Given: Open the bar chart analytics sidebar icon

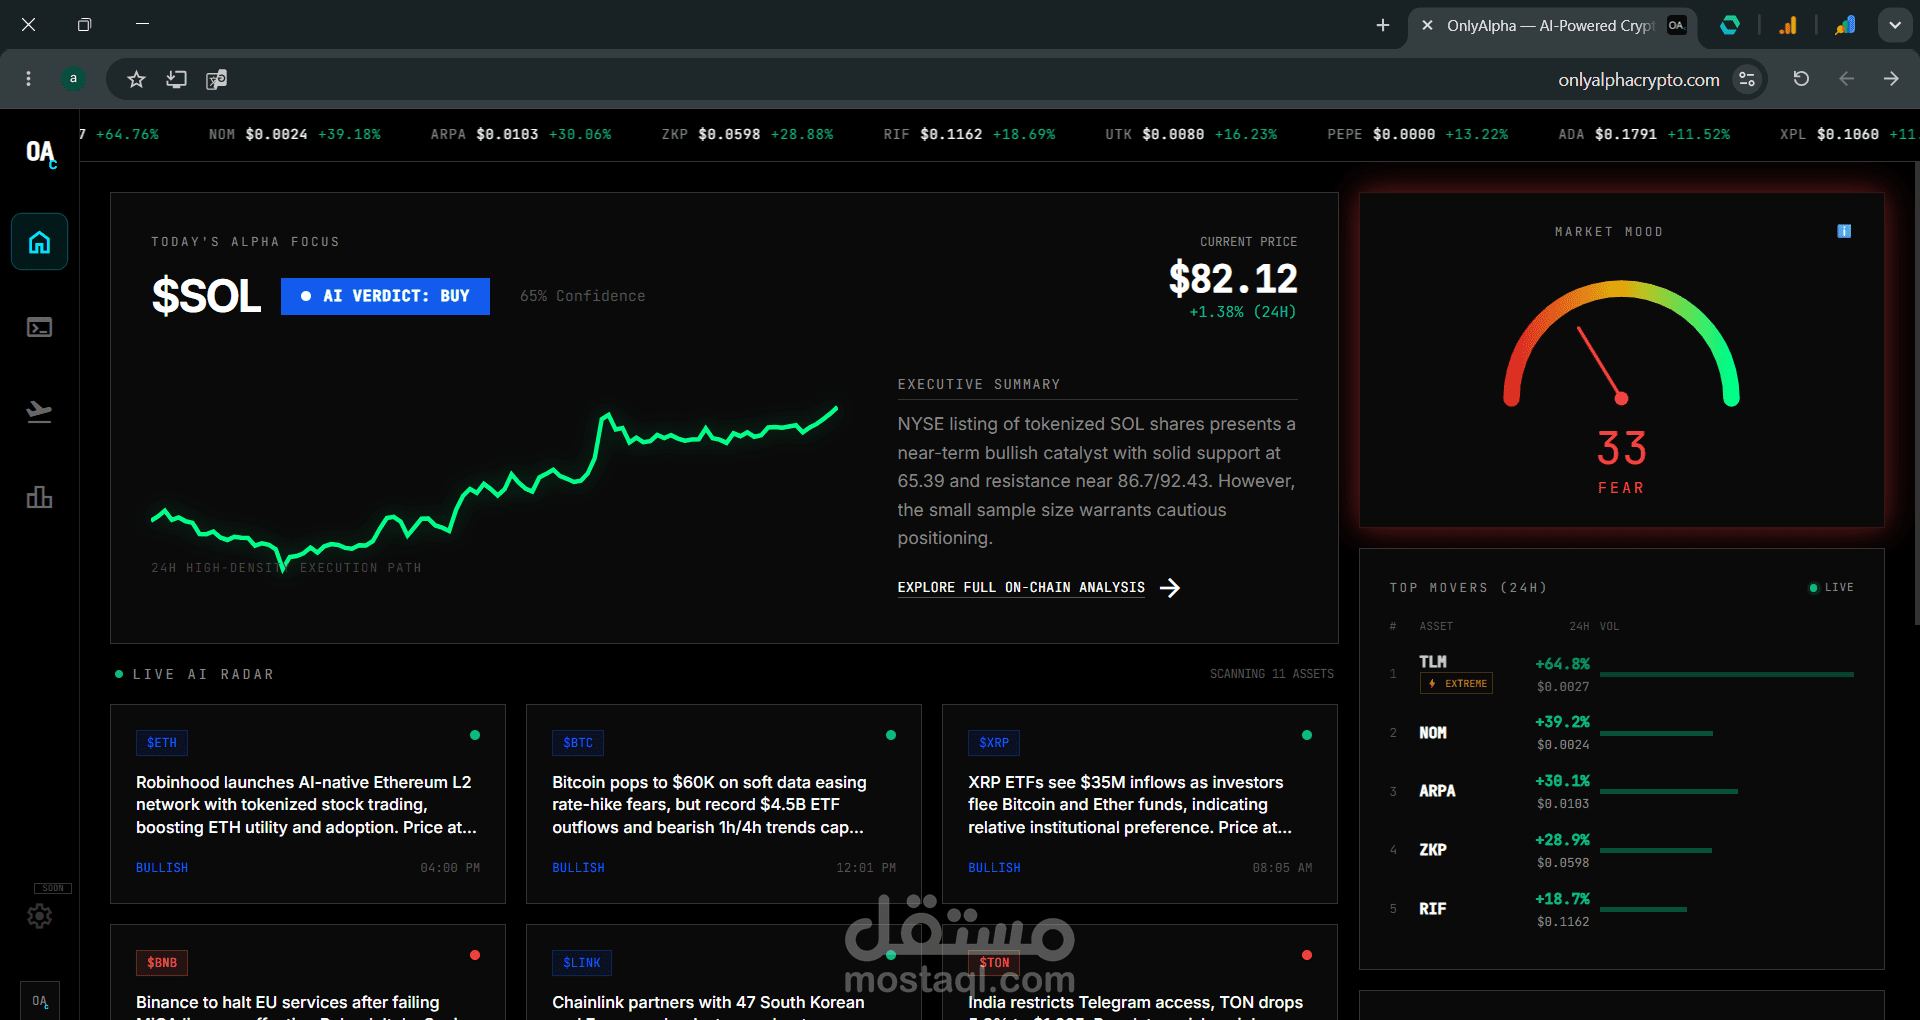Looking at the screenshot, I should (x=39, y=497).
